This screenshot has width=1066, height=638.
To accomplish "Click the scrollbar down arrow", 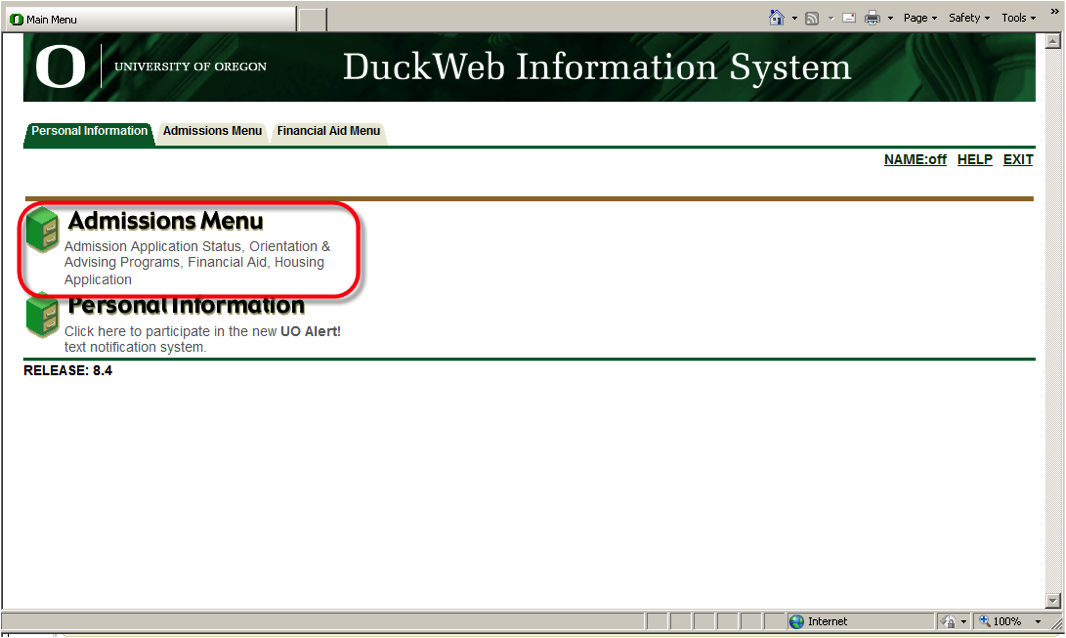I will coord(1052,601).
